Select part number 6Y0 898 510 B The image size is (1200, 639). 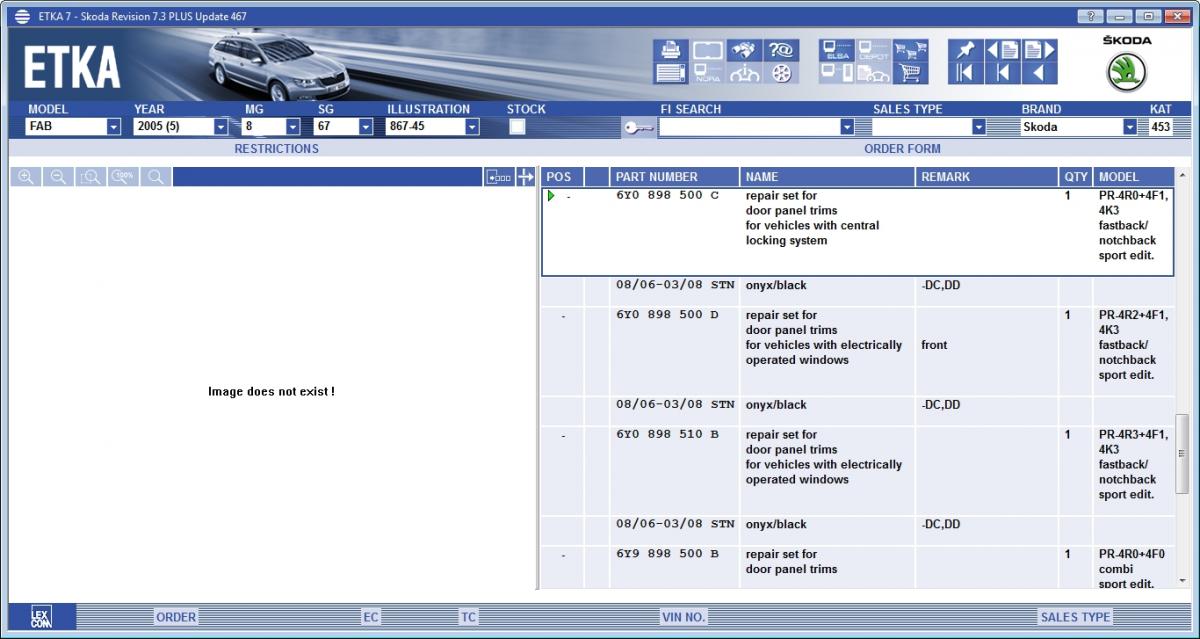click(x=667, y=435)
